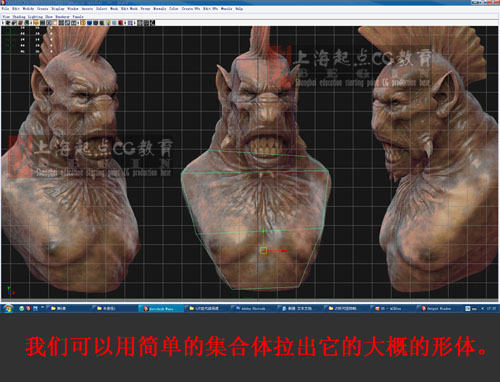Select the yellow move manipulator center handle

click(x=263, y=250)
